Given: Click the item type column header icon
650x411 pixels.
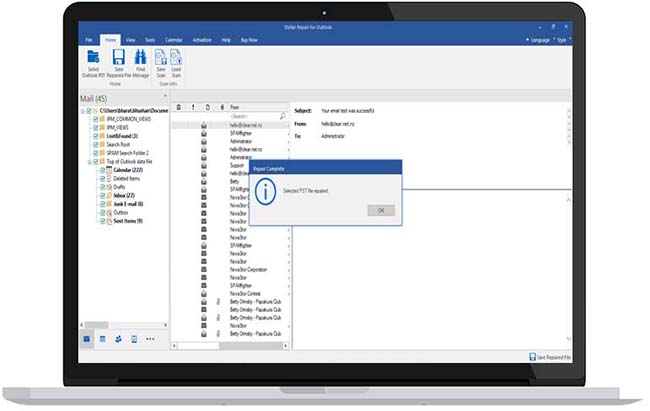Looking at the screenshot, I should coord(208,107).
